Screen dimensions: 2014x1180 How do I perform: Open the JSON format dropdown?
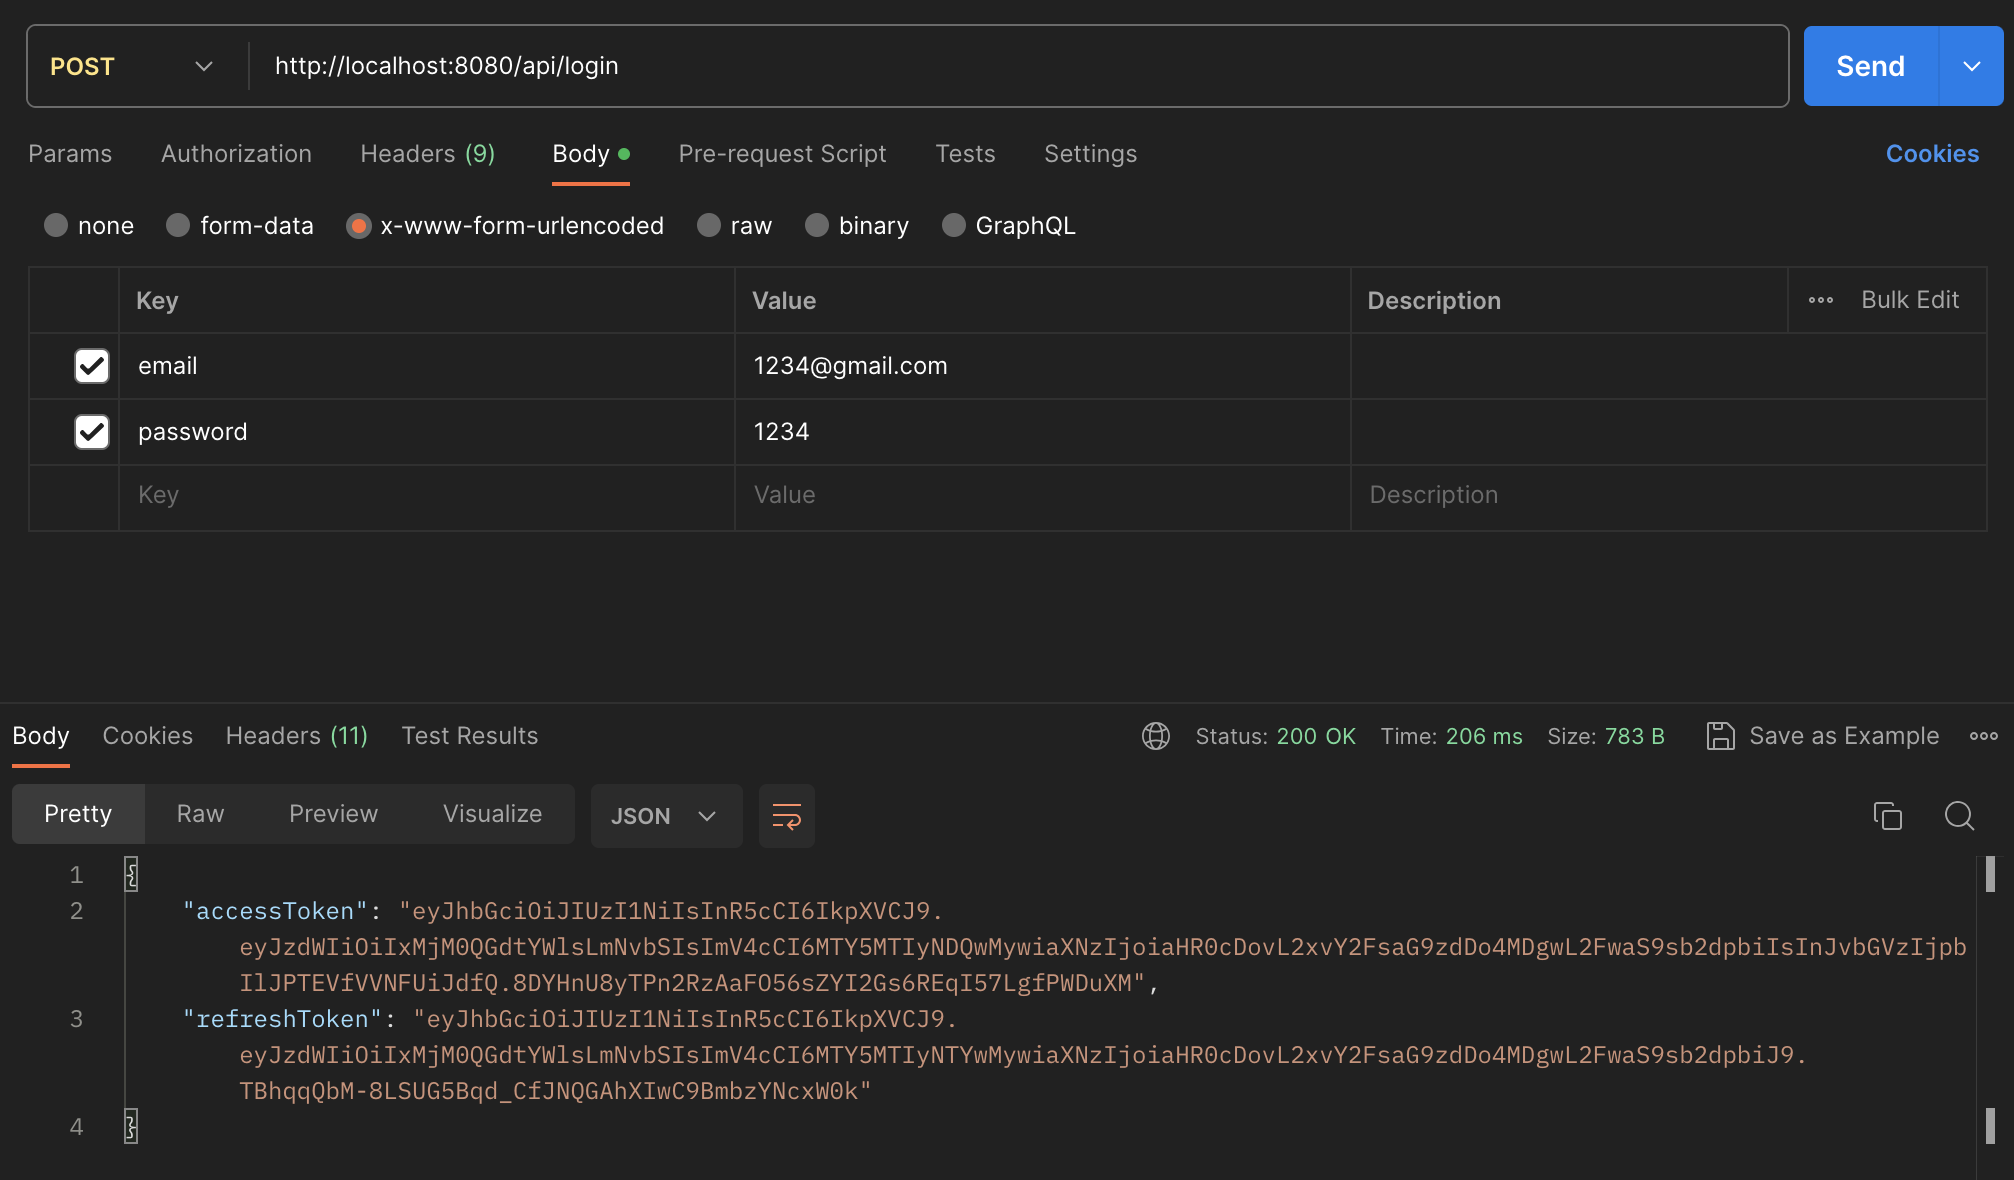pos(665,816)
